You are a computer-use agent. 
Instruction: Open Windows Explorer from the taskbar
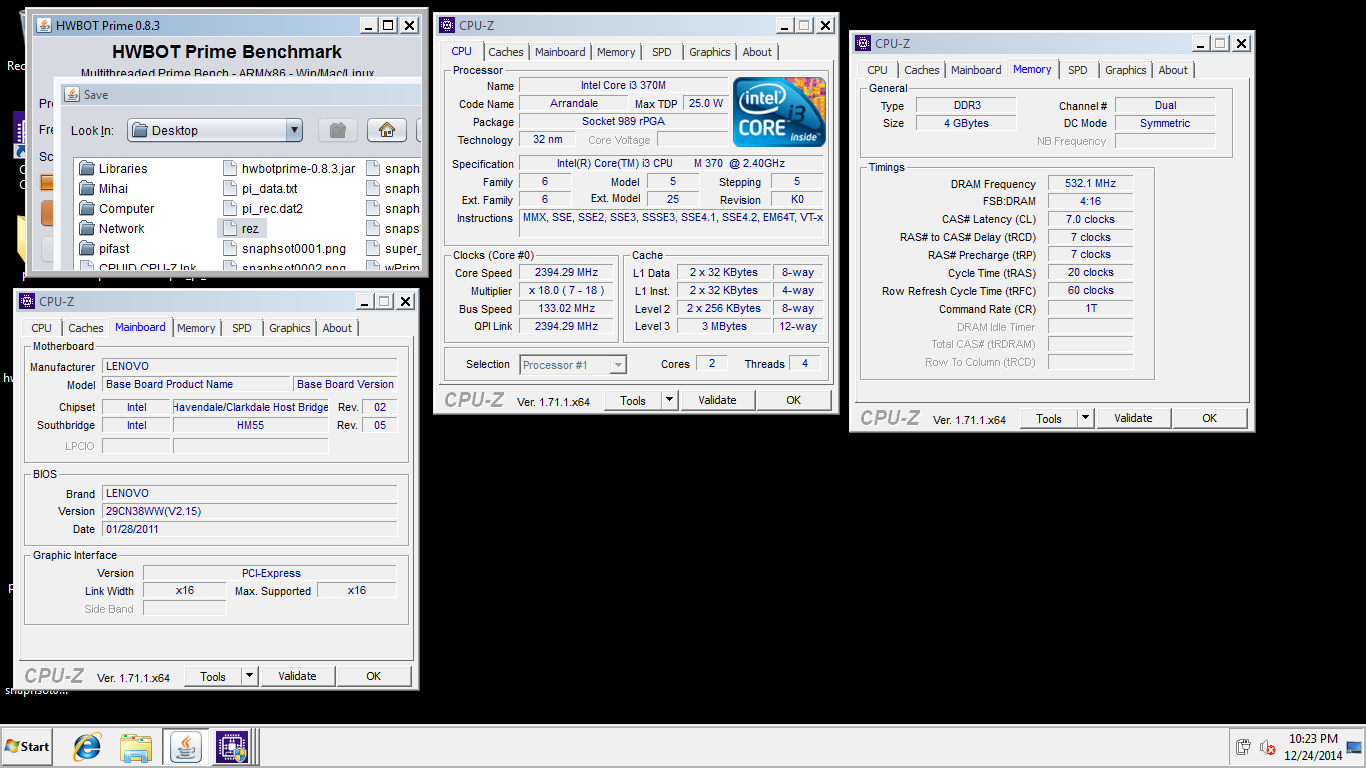click(136, 747)
